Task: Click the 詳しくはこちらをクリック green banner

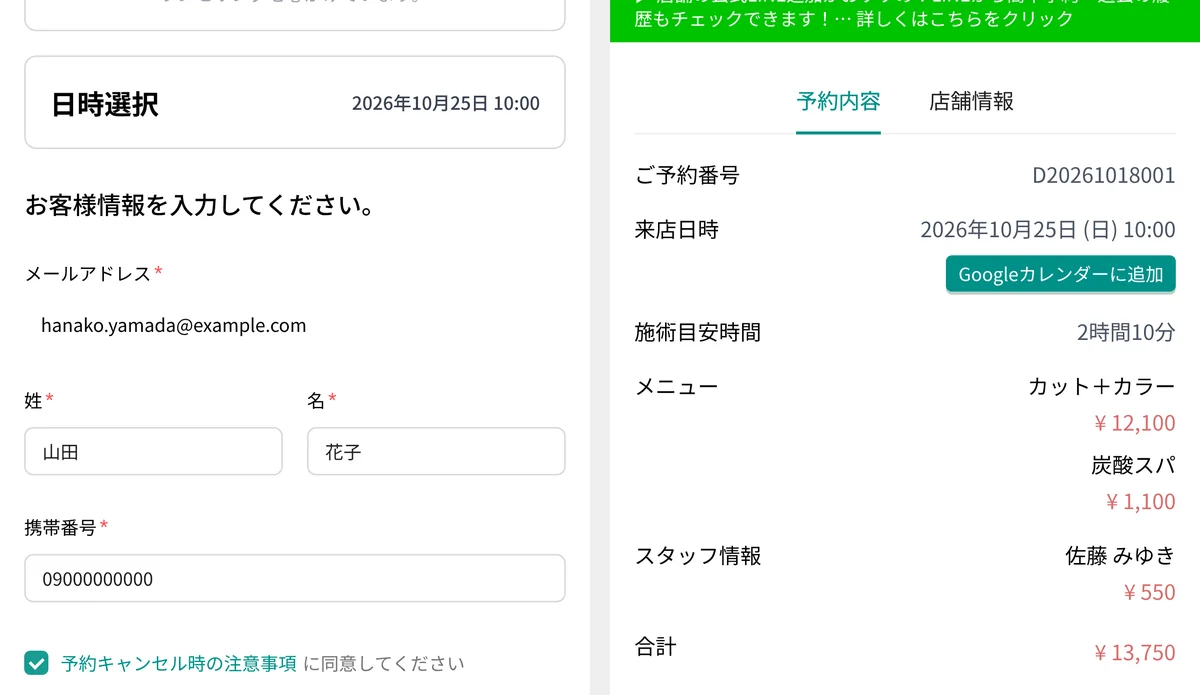Action: coord(905,19)
